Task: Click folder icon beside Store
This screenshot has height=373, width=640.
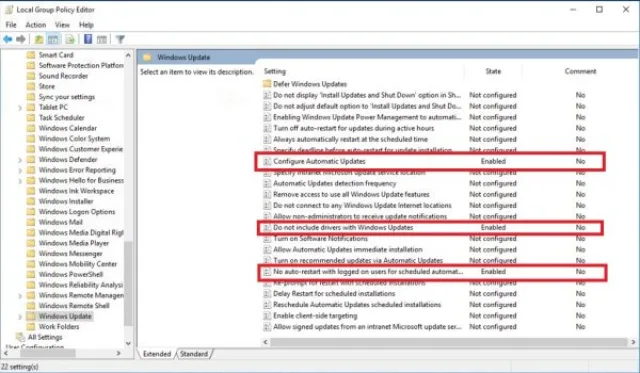Action: tap(31, 86)
